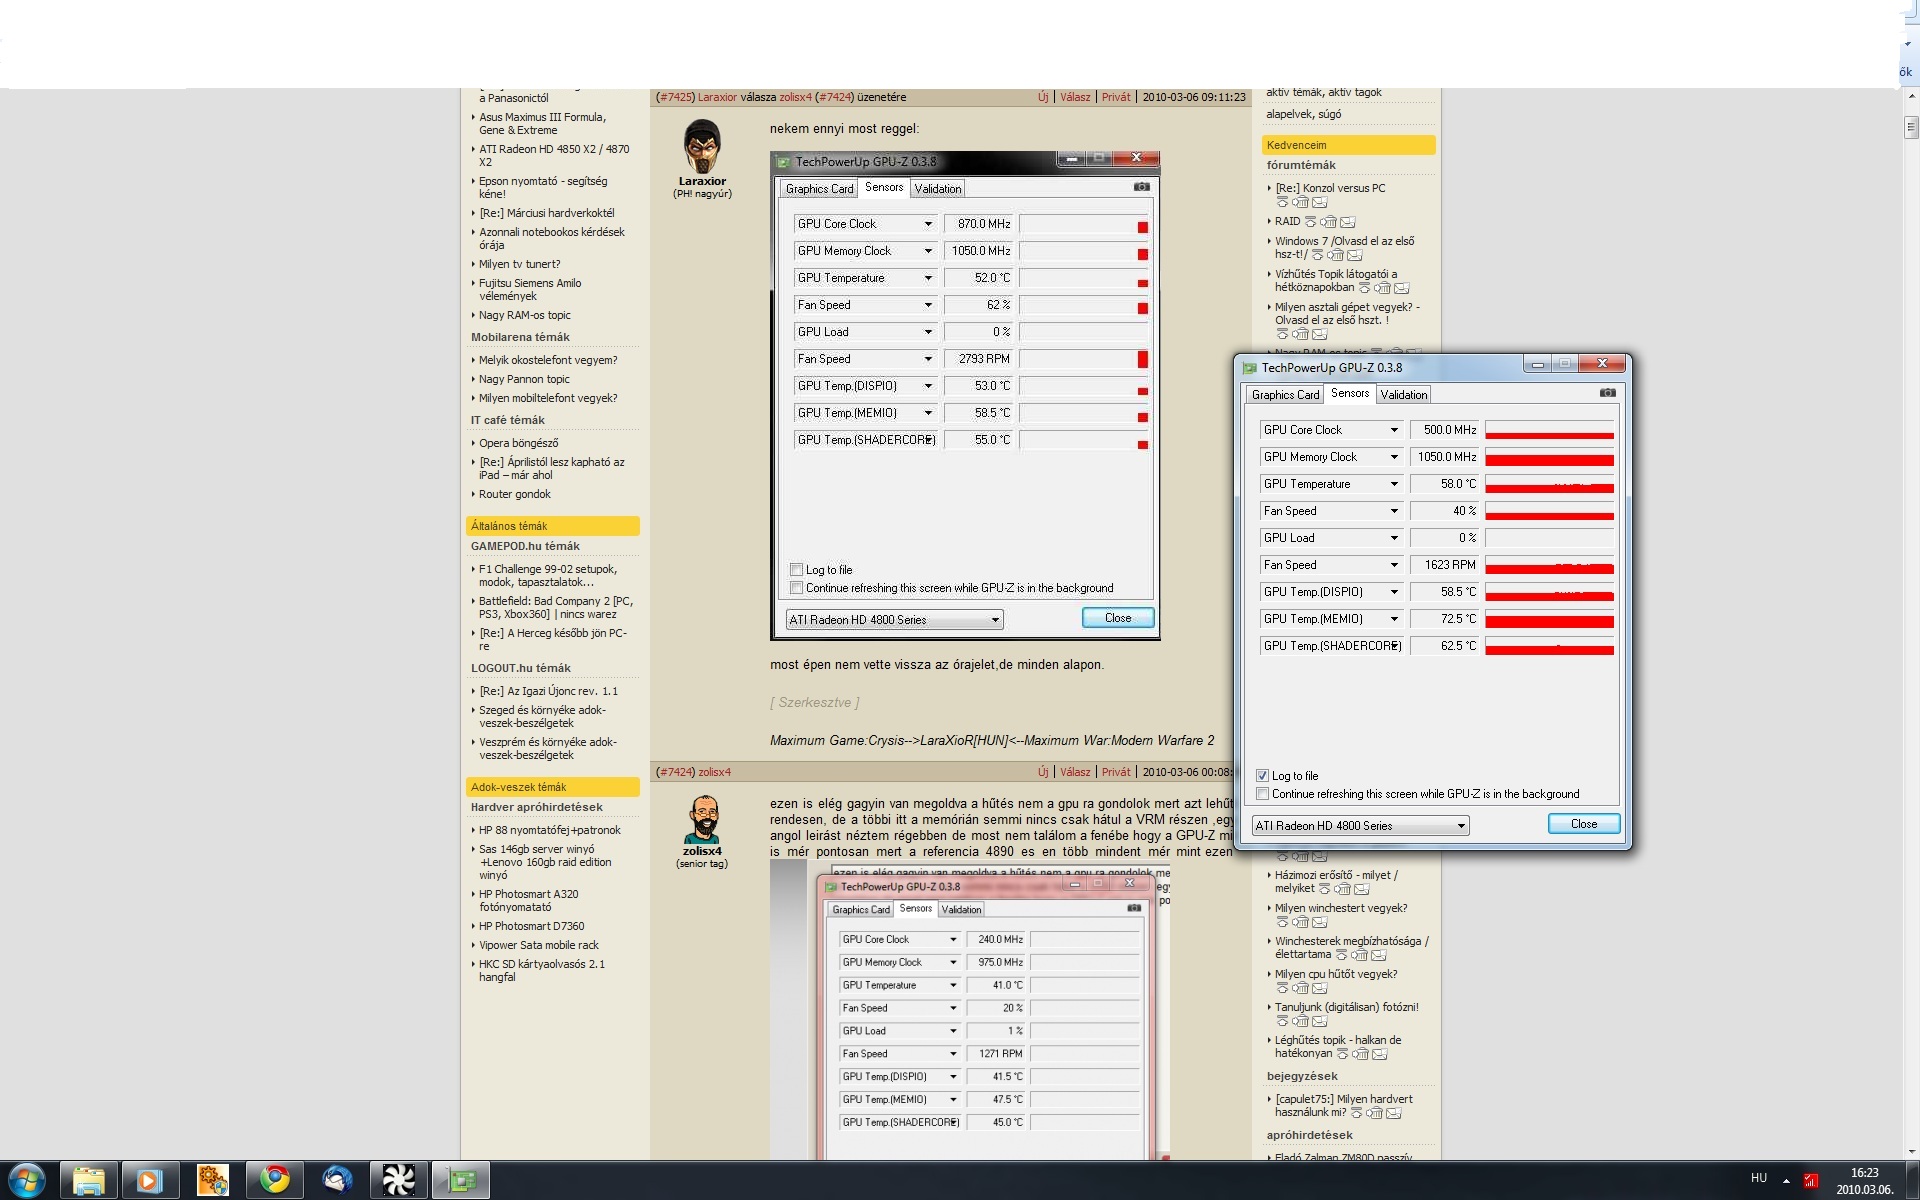Take a screenshot with GPU-Z's camera icon
This screenshot has width=1920, height=1200.
coord(1607,393)
